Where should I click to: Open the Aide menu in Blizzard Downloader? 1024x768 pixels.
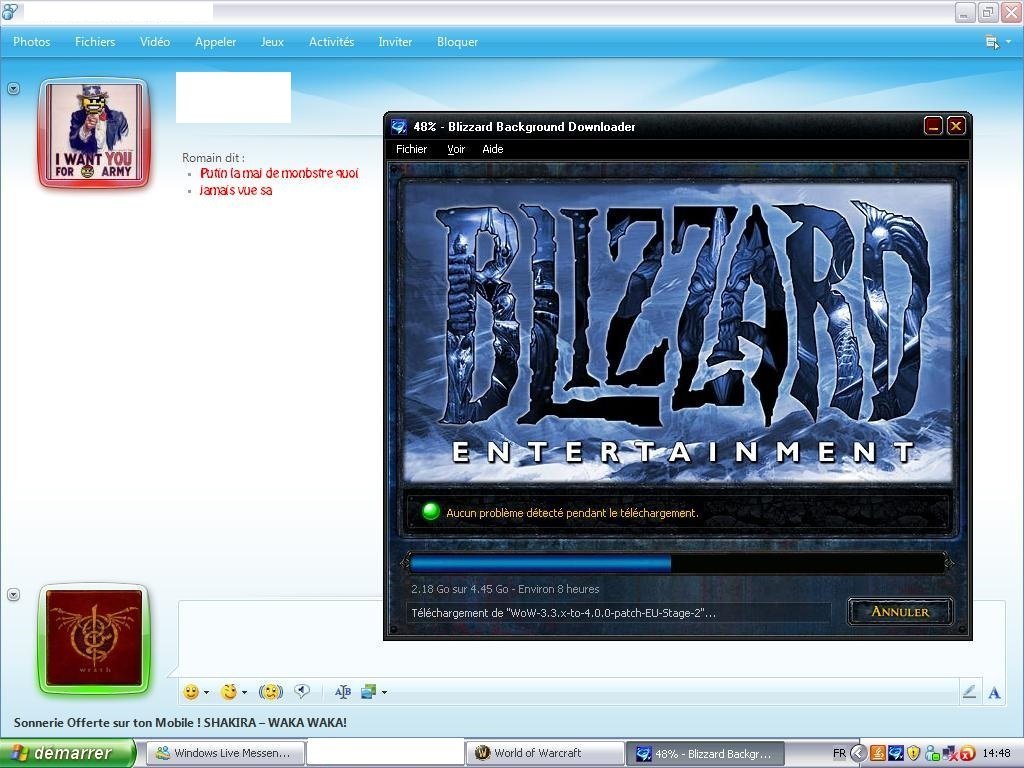[x=492, y=149]
